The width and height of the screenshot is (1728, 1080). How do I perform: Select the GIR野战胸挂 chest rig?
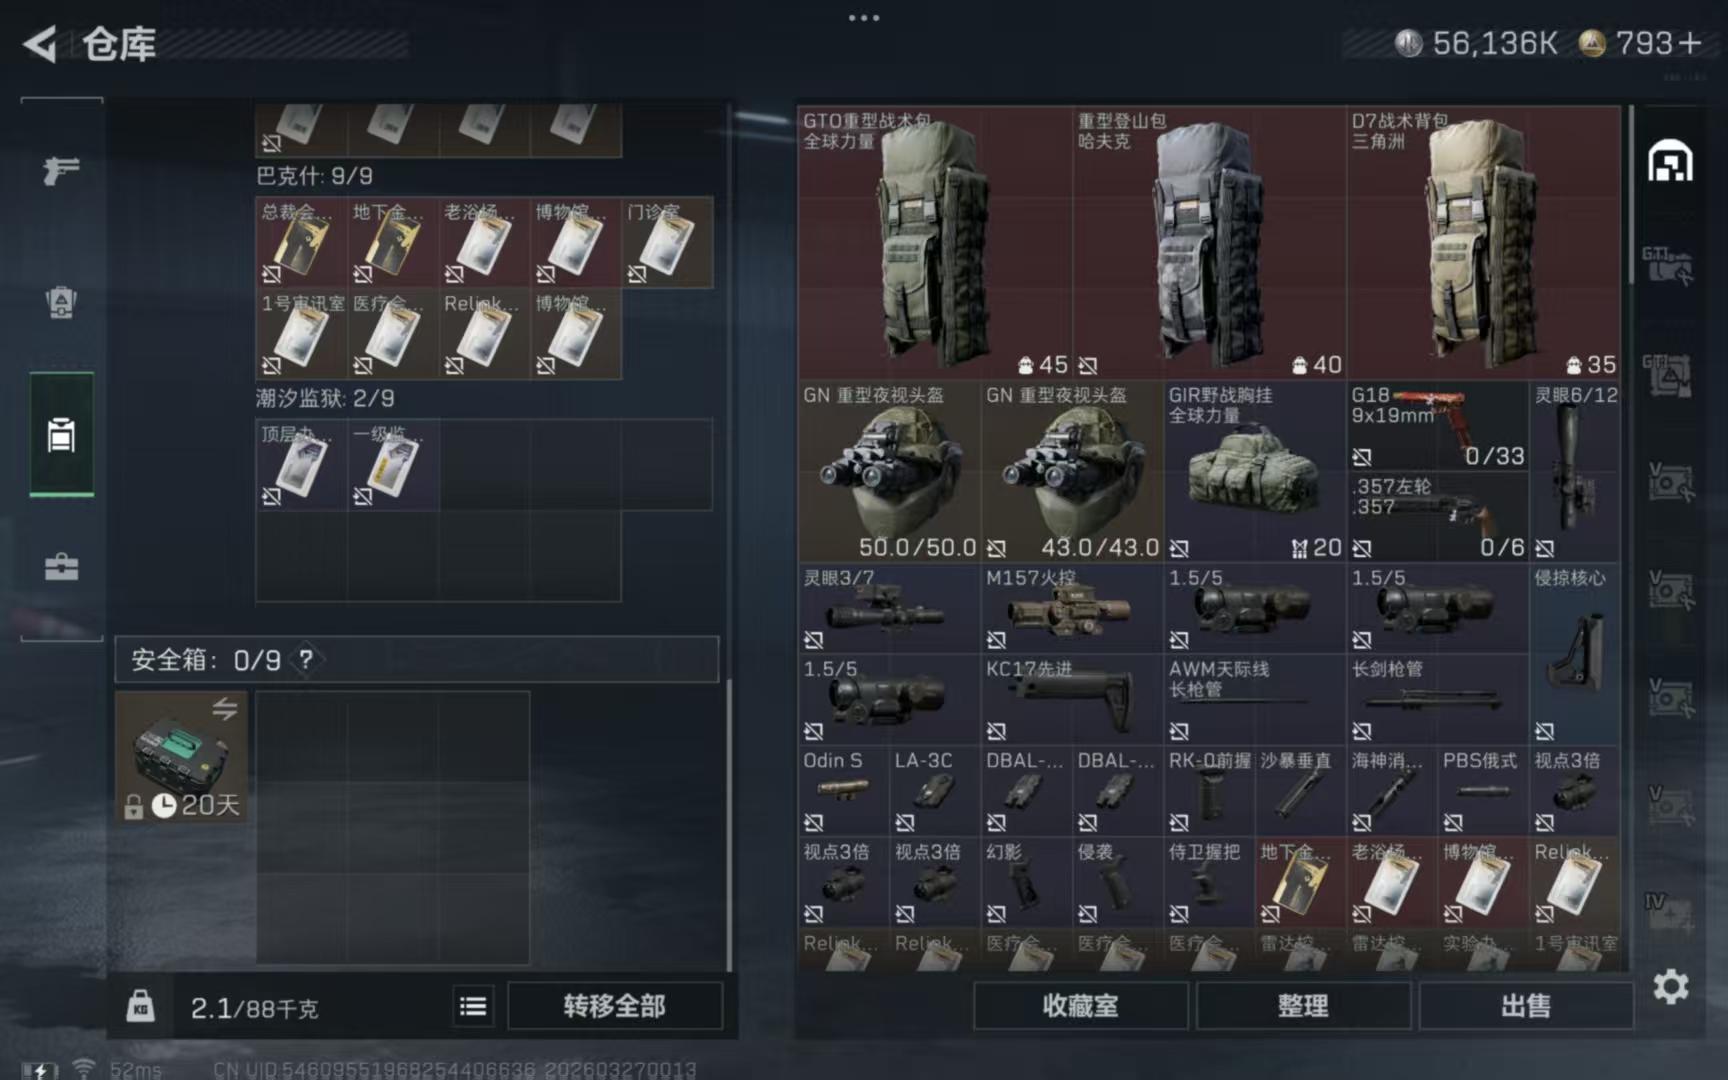1255,471
